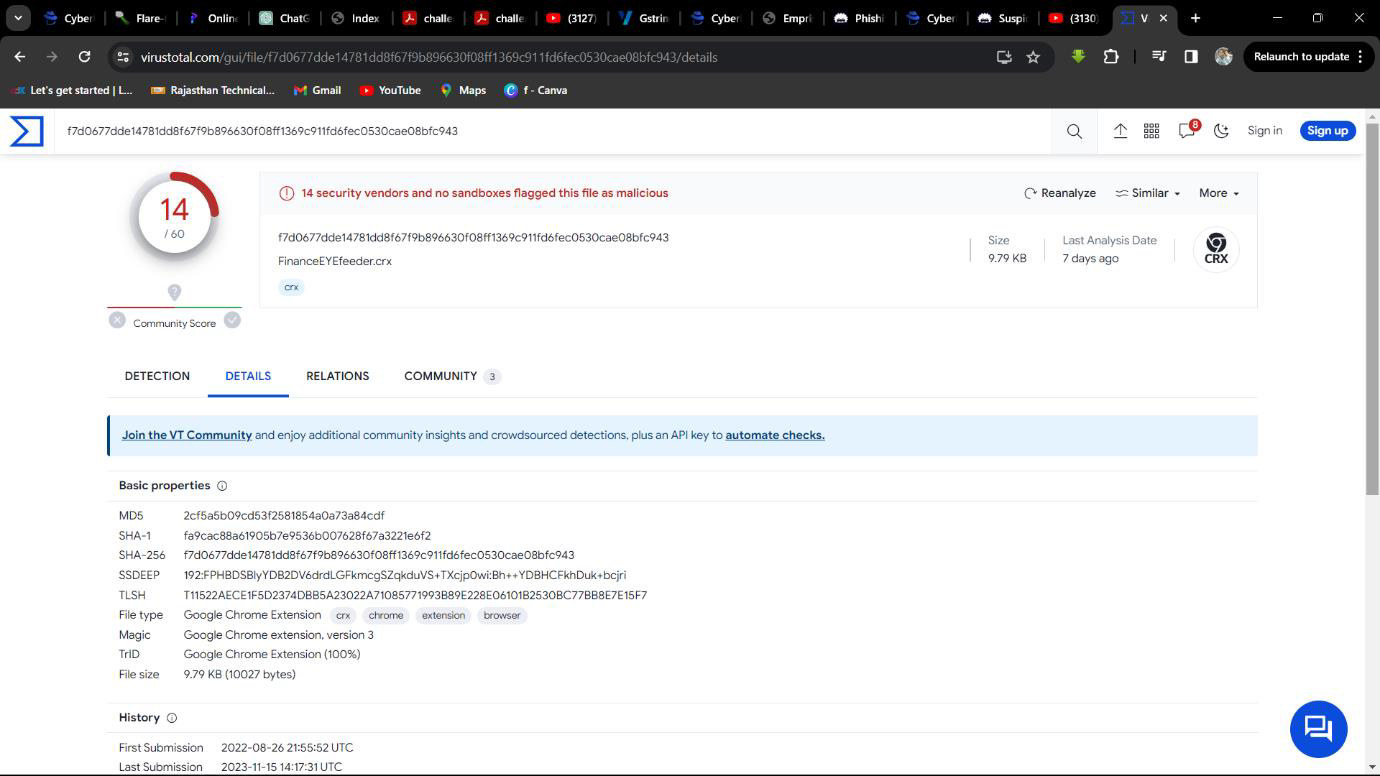Open the apps grid icon

[x=1151, y=131]
